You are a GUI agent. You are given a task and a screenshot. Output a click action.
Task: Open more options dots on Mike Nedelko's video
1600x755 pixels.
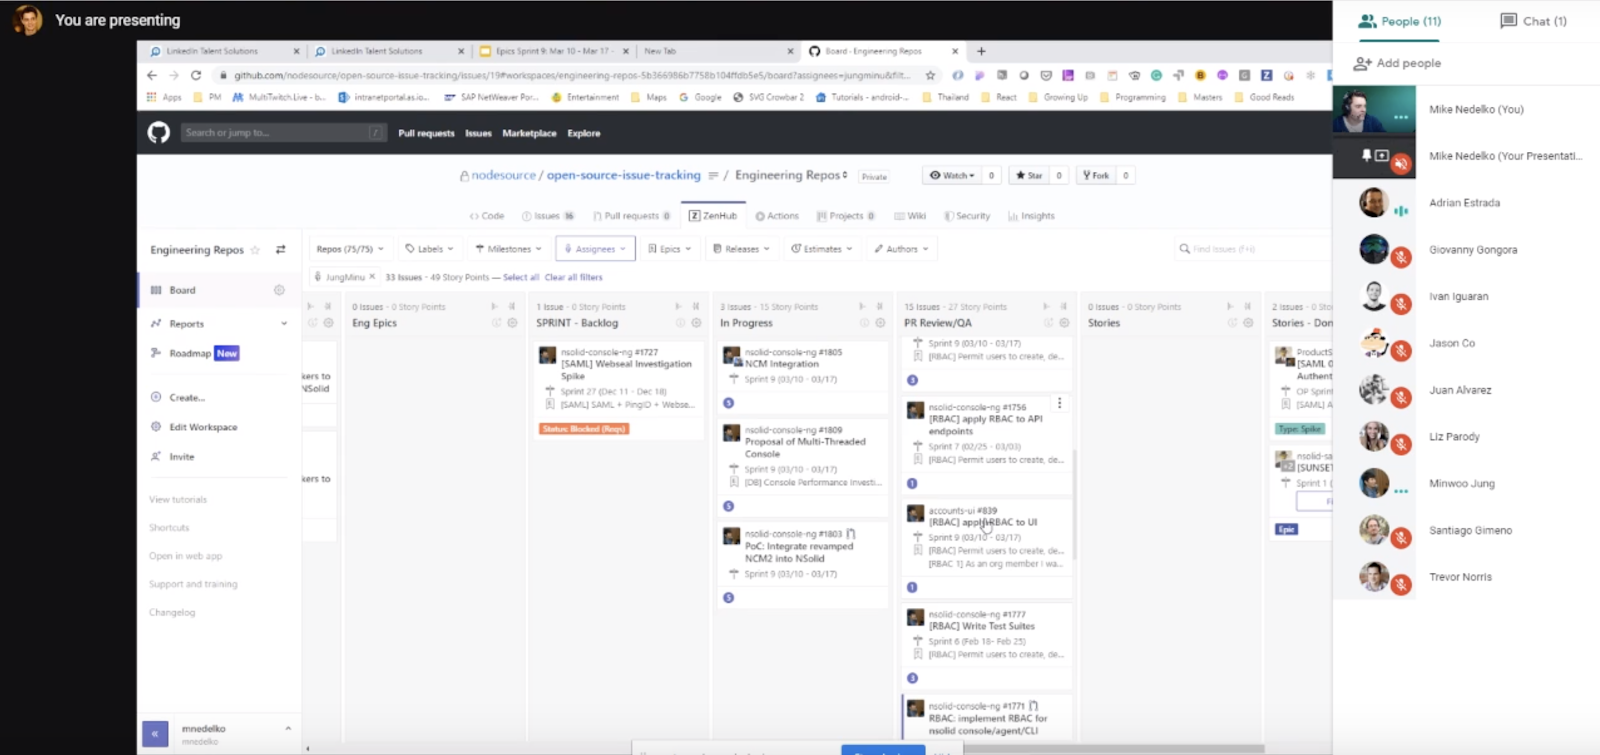pos(1401,117)
